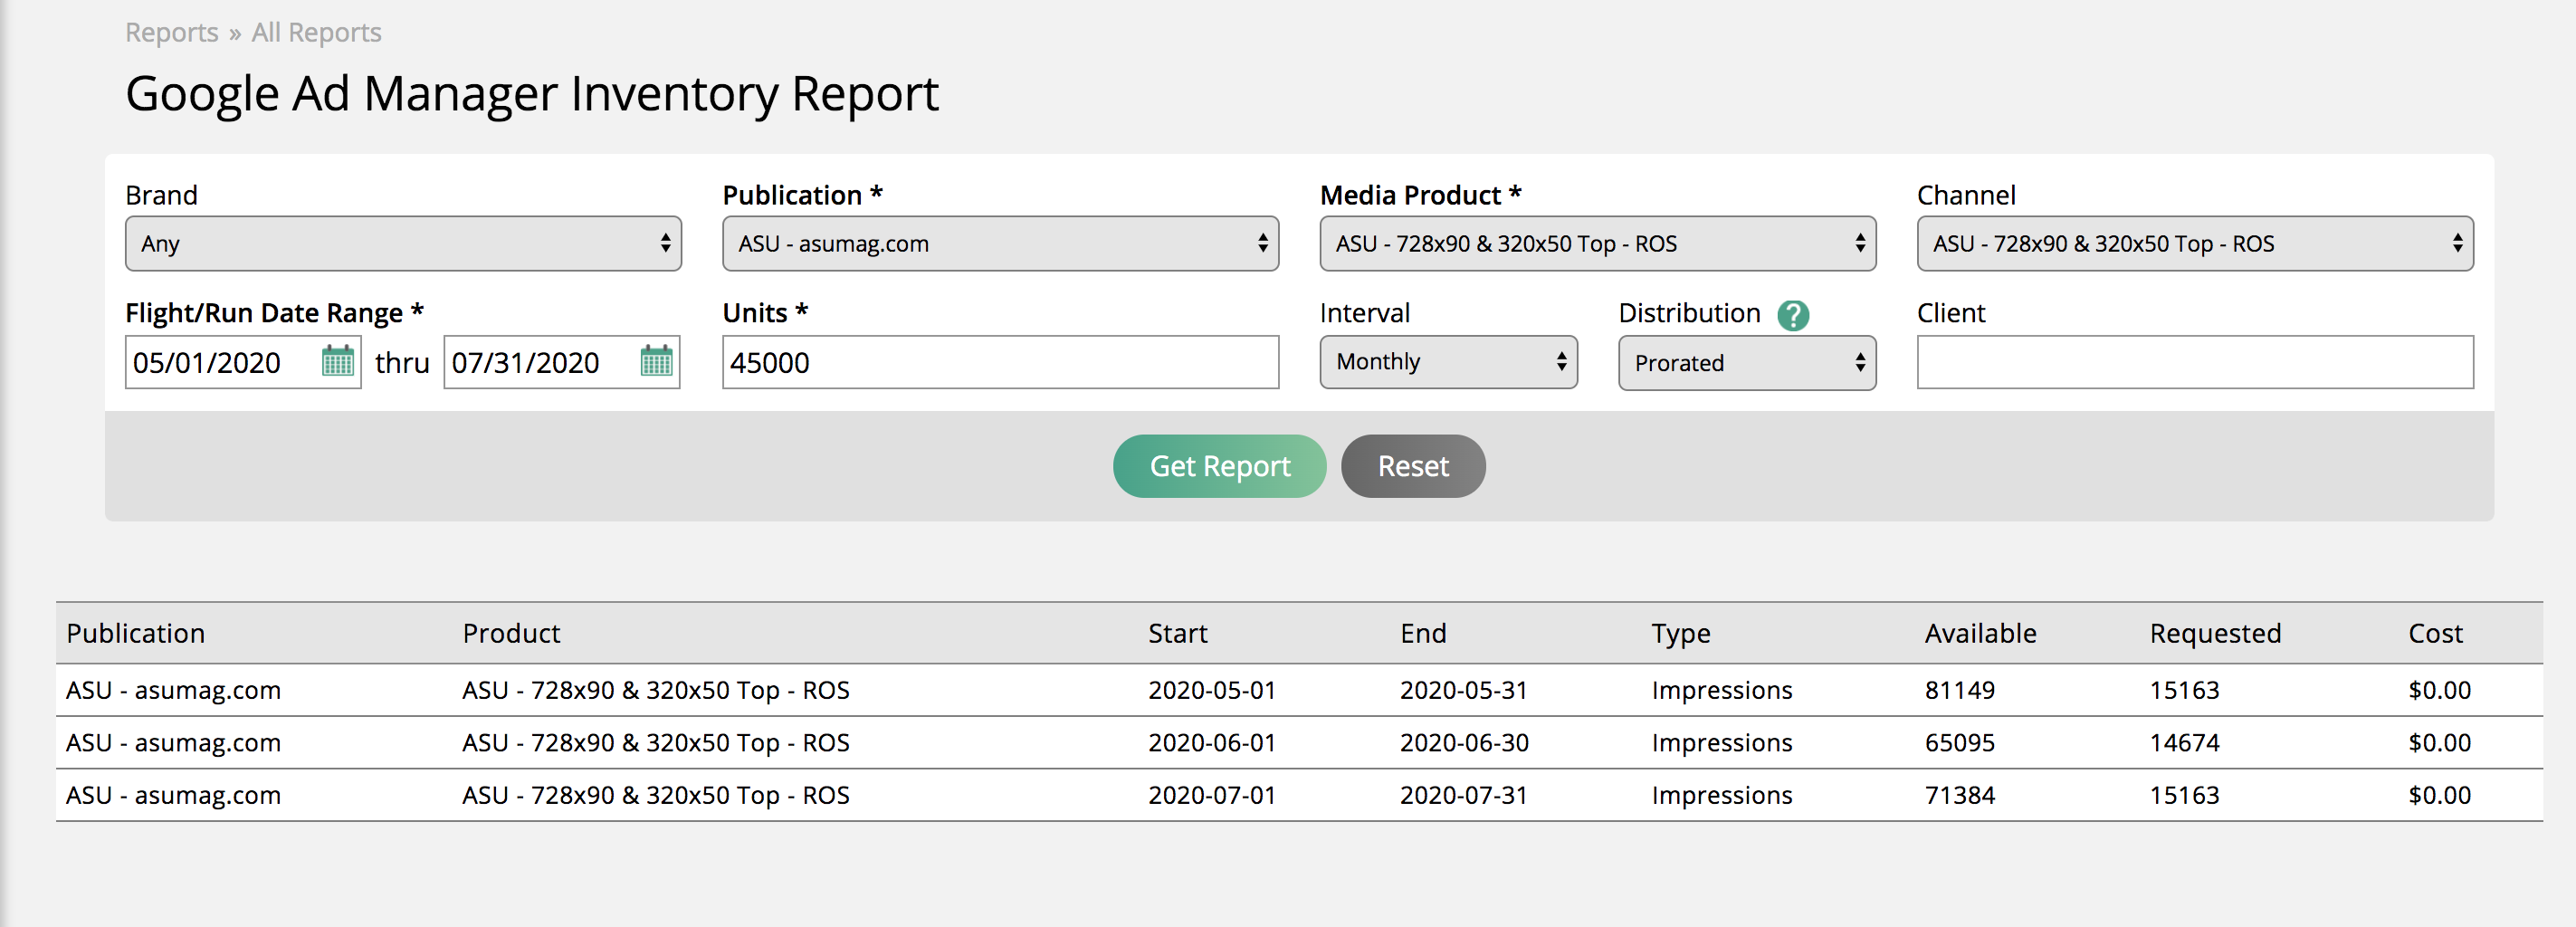The width and height of the screenshot is (2576, 927).
Task: Select start date 2020-05-01 cell
Action: [1211, 690]
